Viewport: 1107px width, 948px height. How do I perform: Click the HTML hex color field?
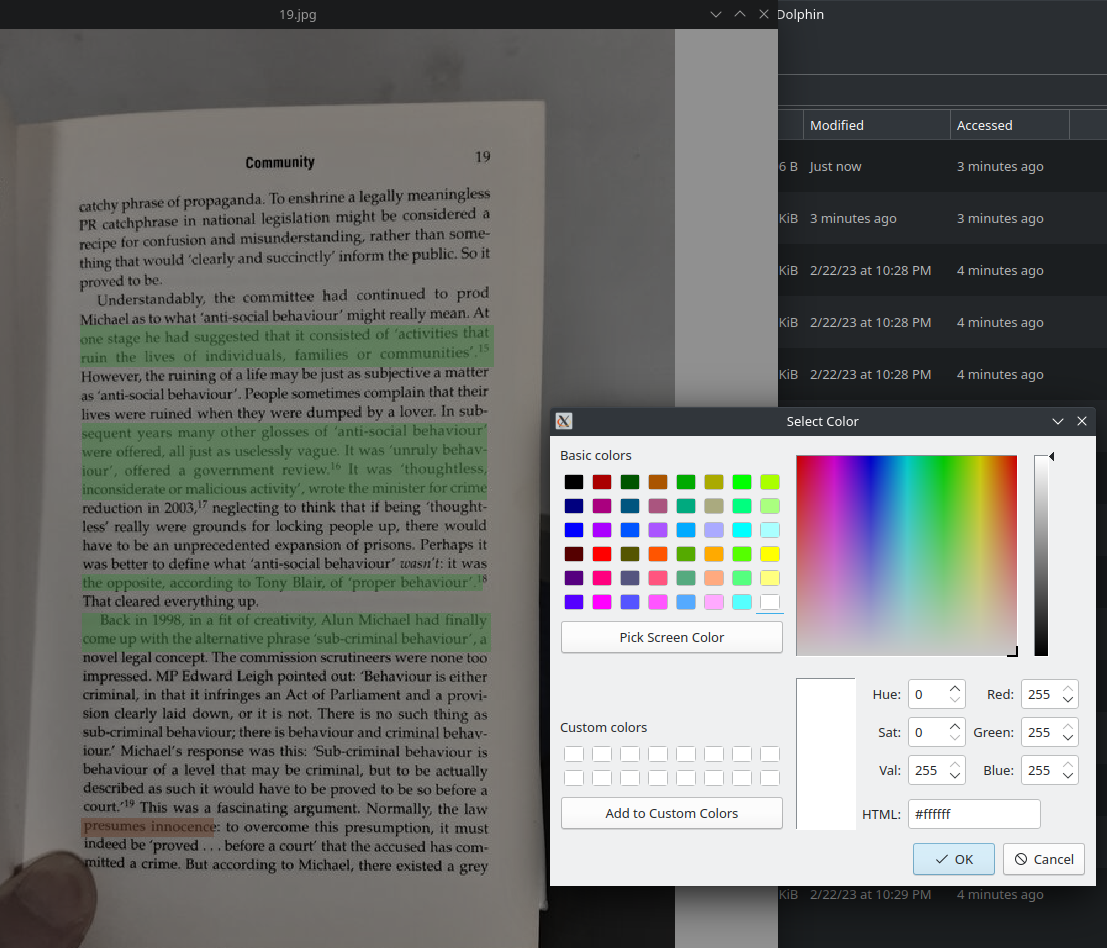coord(973,814)
